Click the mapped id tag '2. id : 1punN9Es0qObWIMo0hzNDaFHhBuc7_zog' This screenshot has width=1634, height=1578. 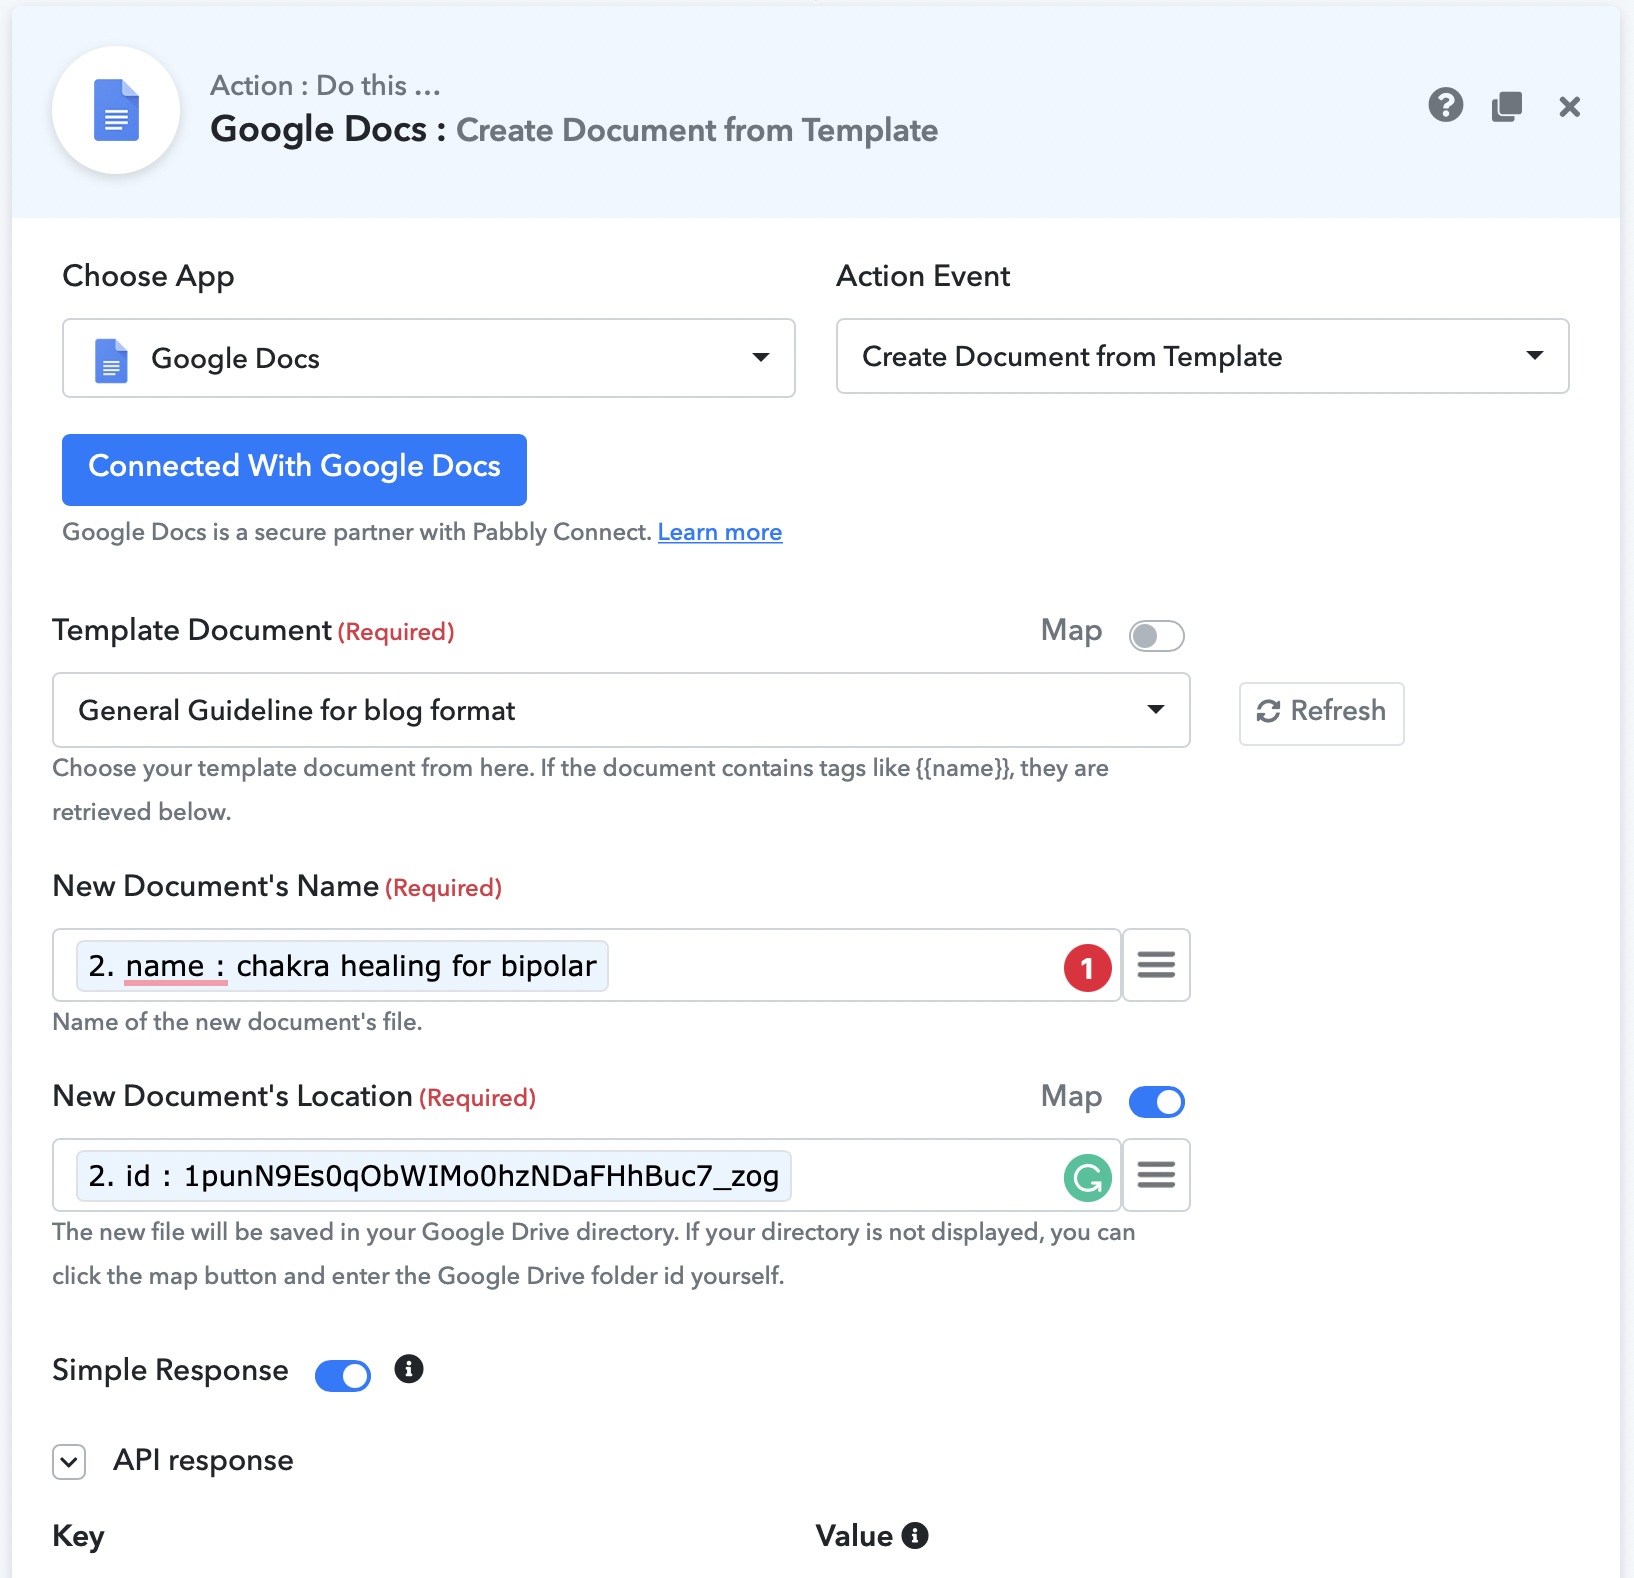(434, 1176)
